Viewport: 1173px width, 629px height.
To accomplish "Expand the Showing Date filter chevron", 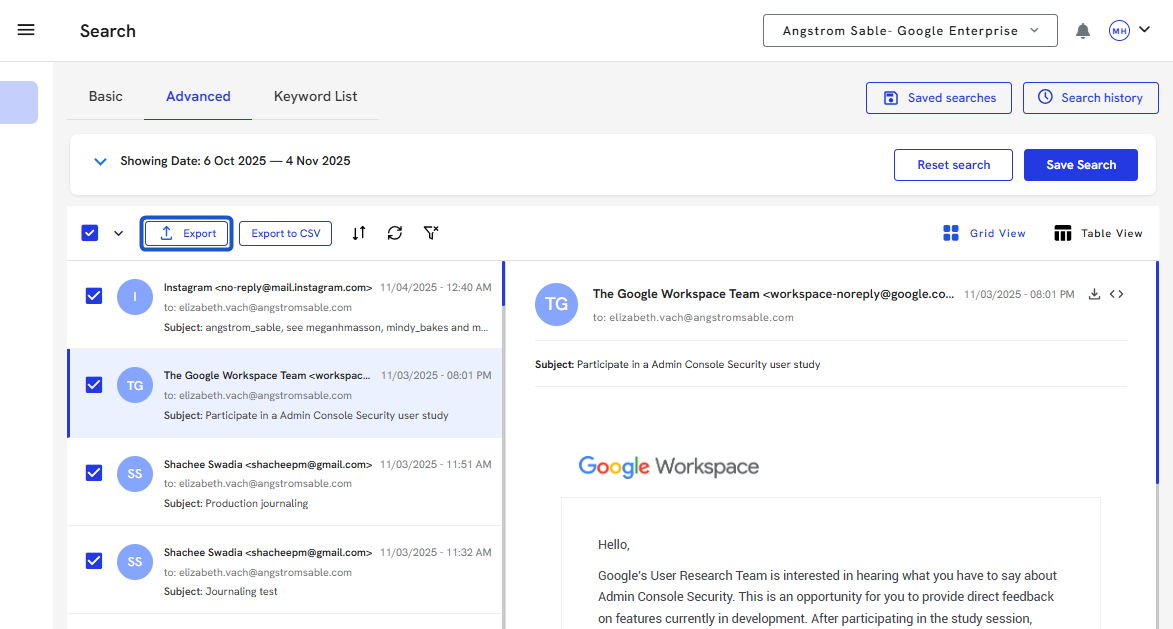I will pyautogui.click(x=100, y=161).
